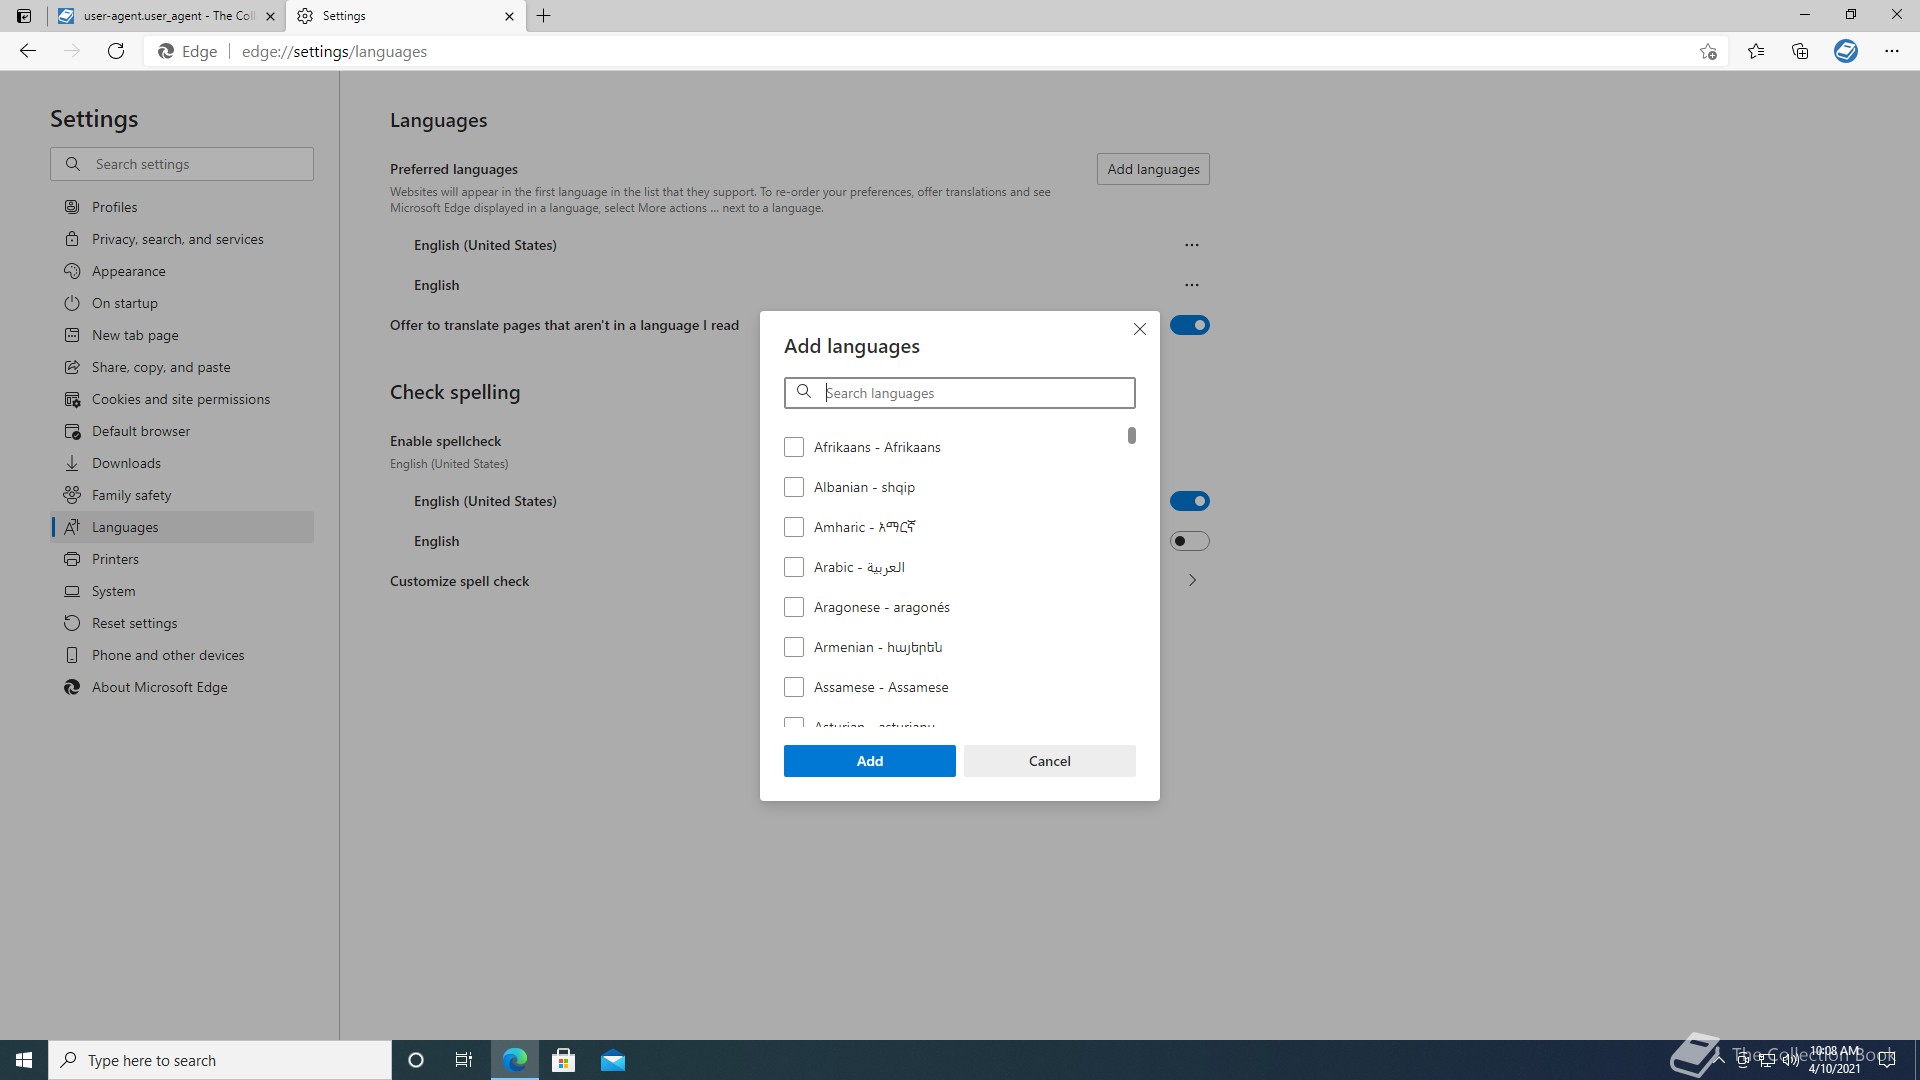Viewport: 1920px width, 1080px height.
Task: Open a new tab with plus icon
Action: pos(543,16)
